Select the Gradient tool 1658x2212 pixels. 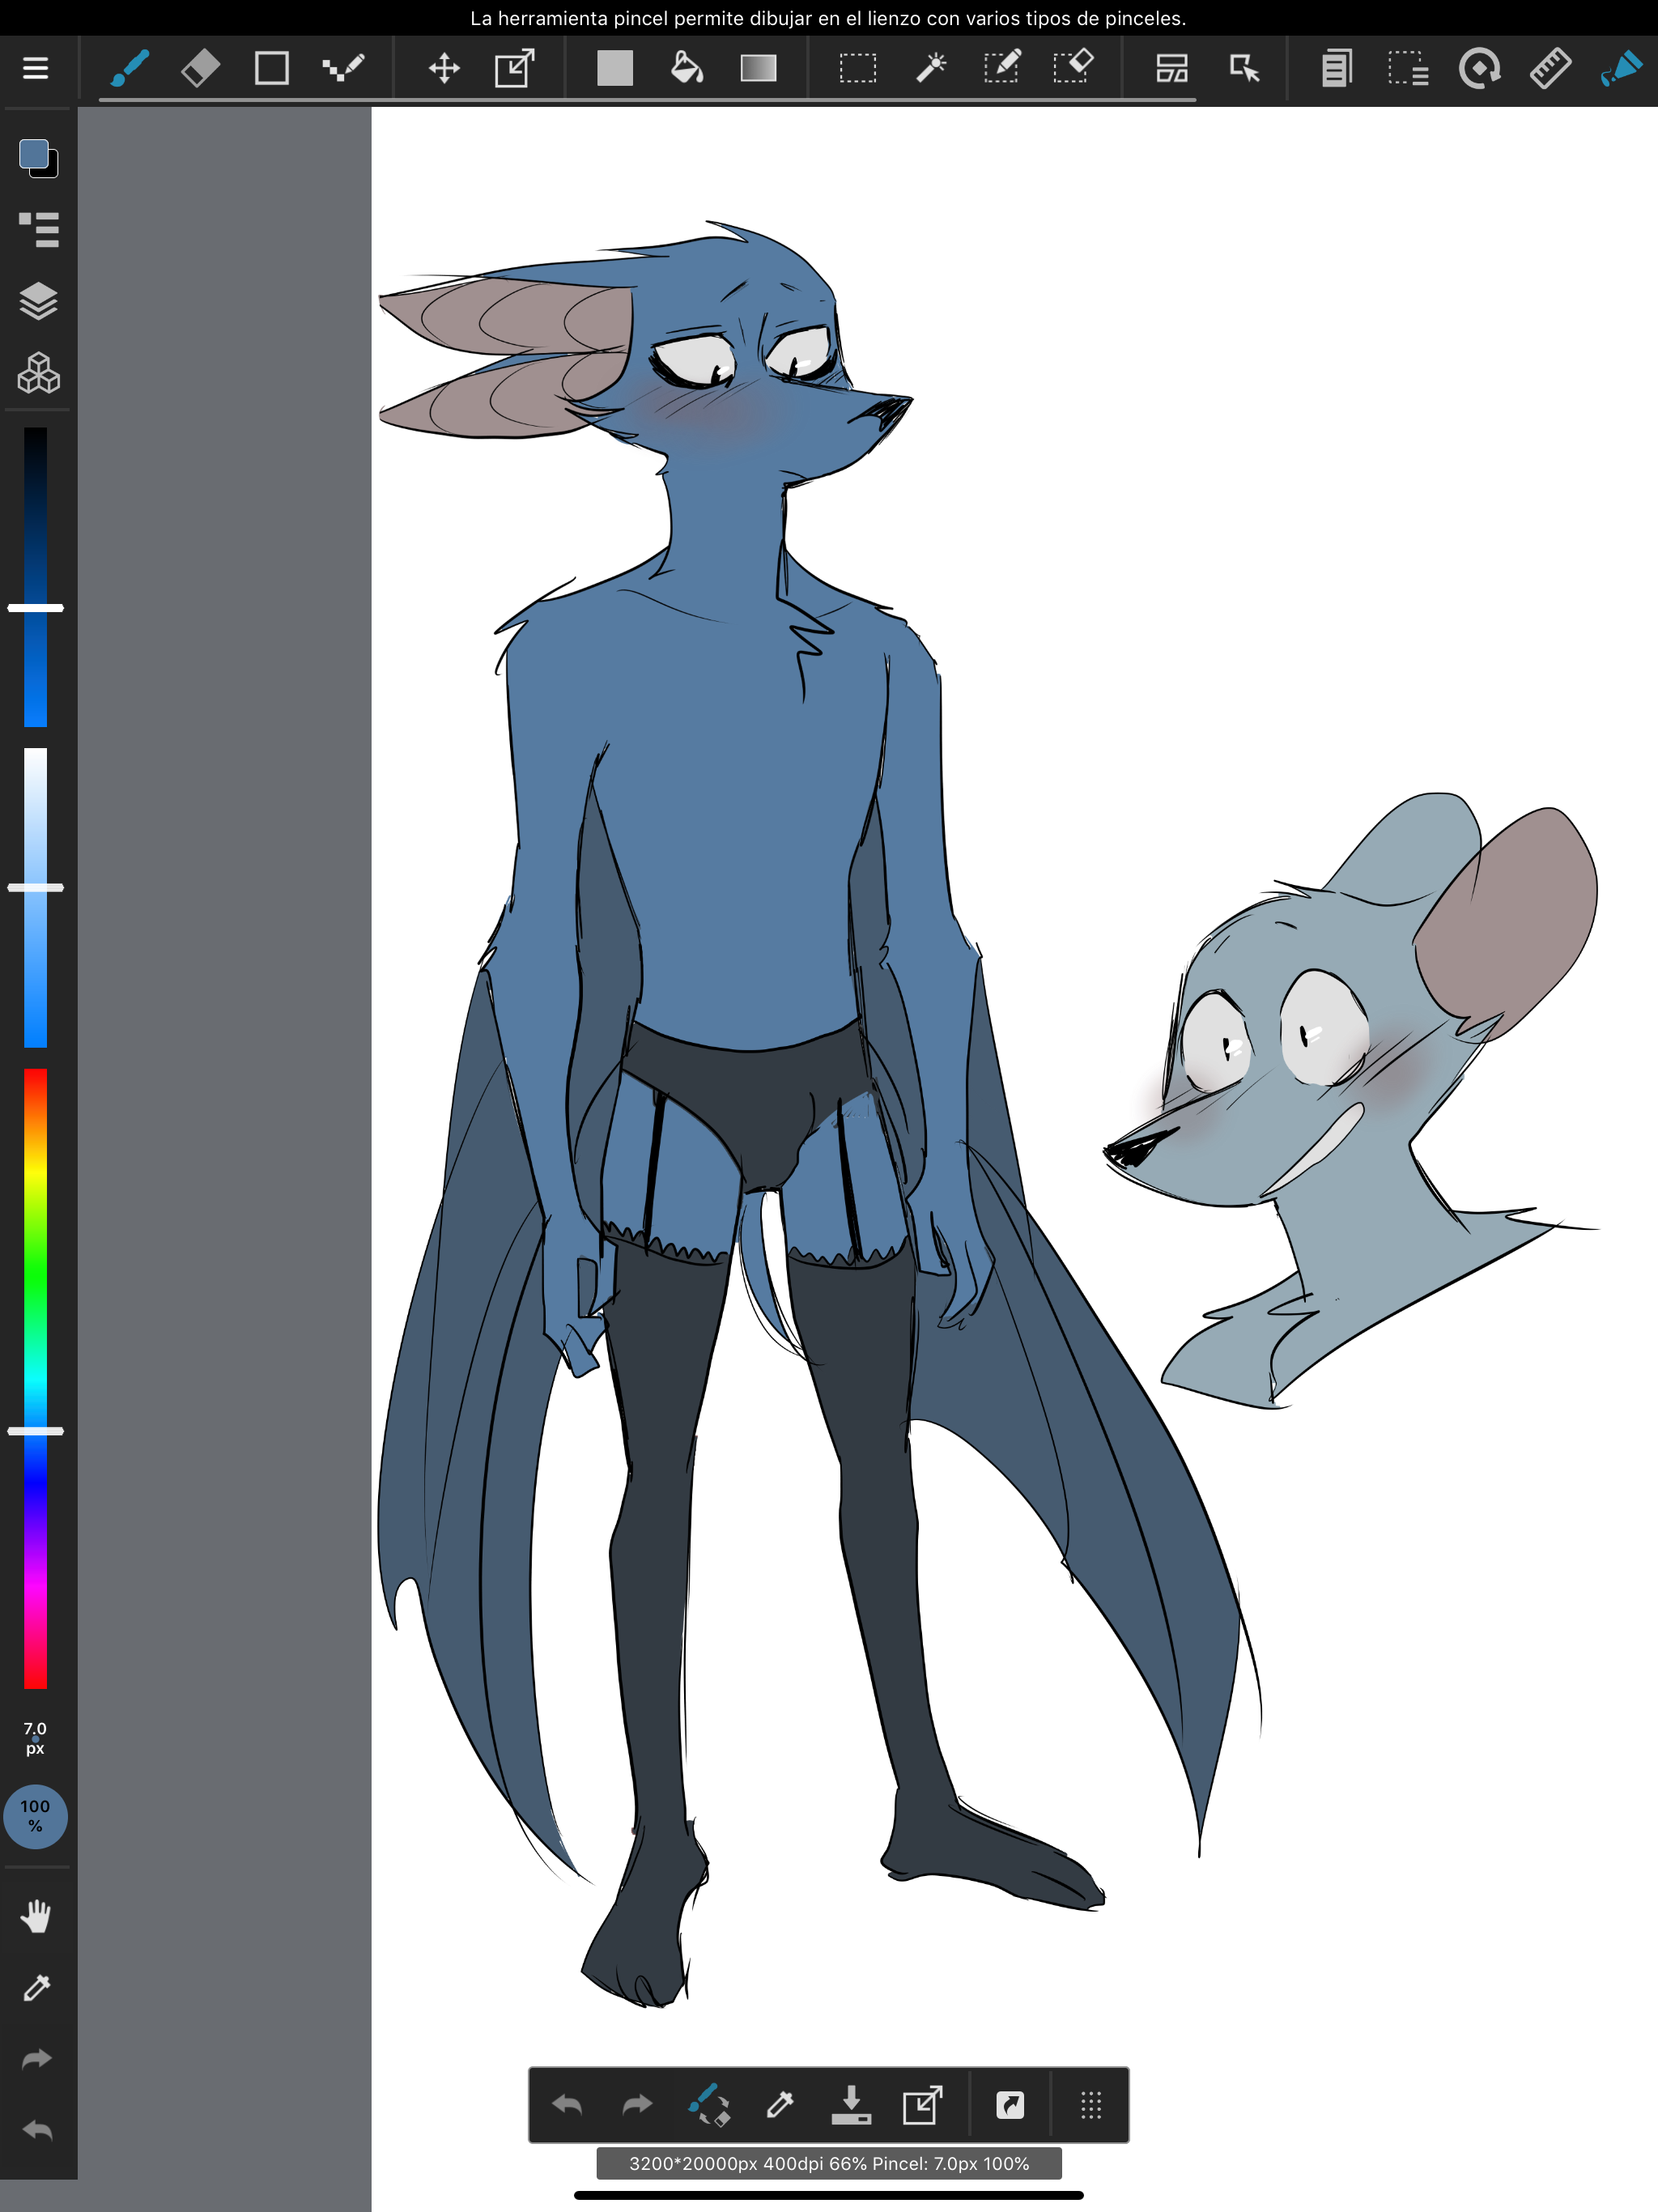758,68
